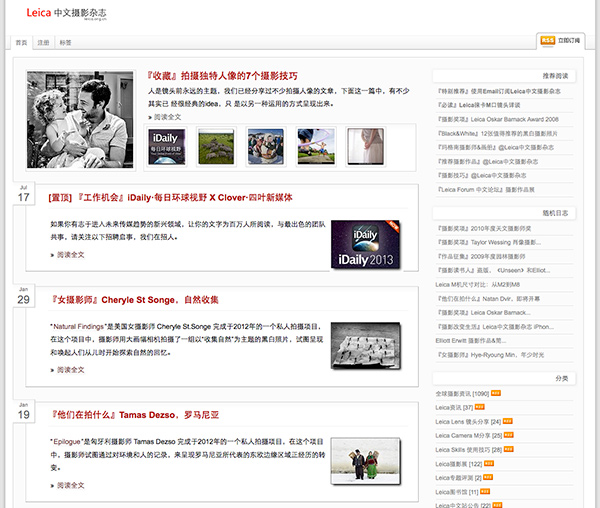
Task: Open the RSS feed for 全球摄影资讯 category
Action: pyautogui.click(x=495, y=394)
